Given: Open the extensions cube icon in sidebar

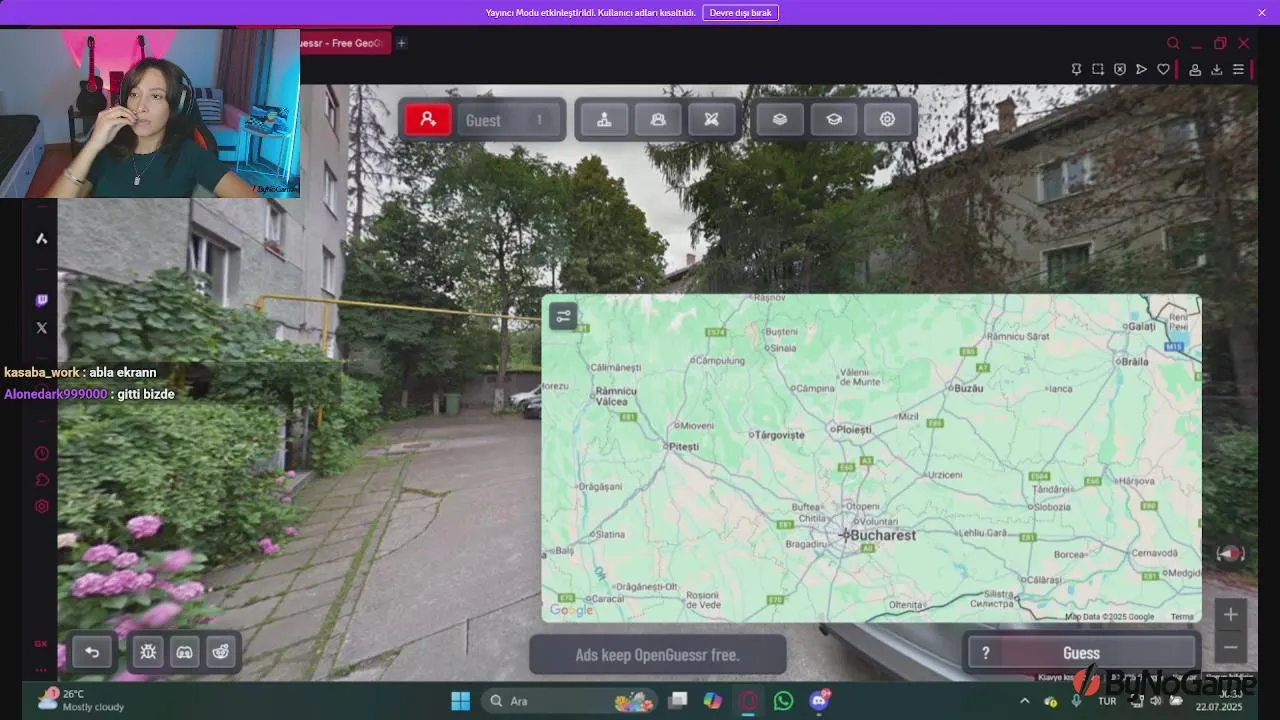Looking at the screenshot, I should (42, 480).
